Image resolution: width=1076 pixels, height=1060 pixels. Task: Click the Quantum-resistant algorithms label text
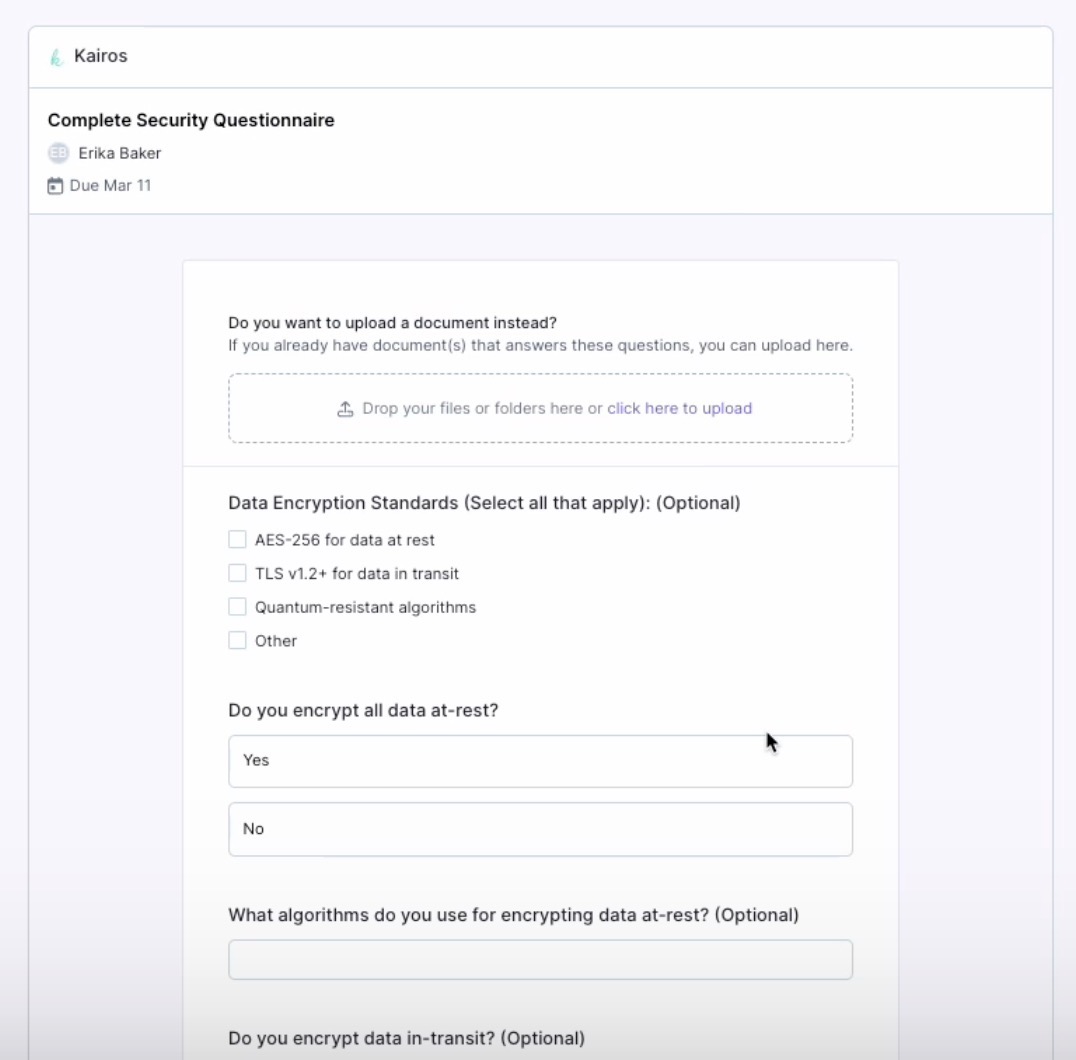click(365, 607)
